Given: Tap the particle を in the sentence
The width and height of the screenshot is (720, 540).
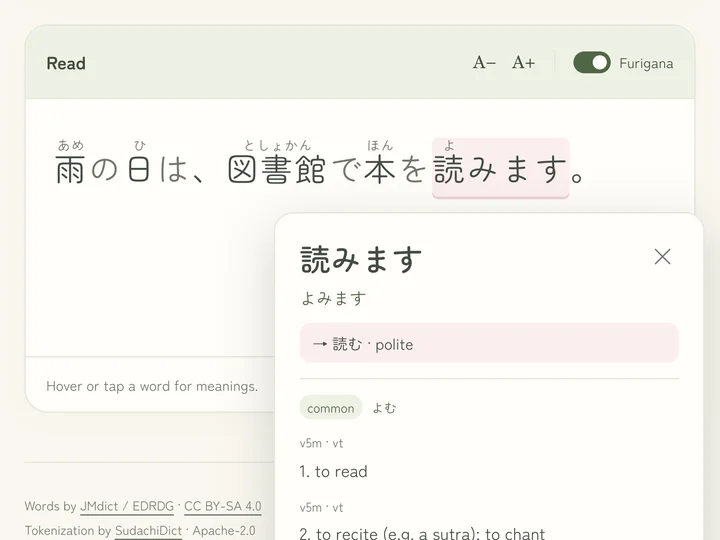Looking at the screenshot, I should 413,169.
